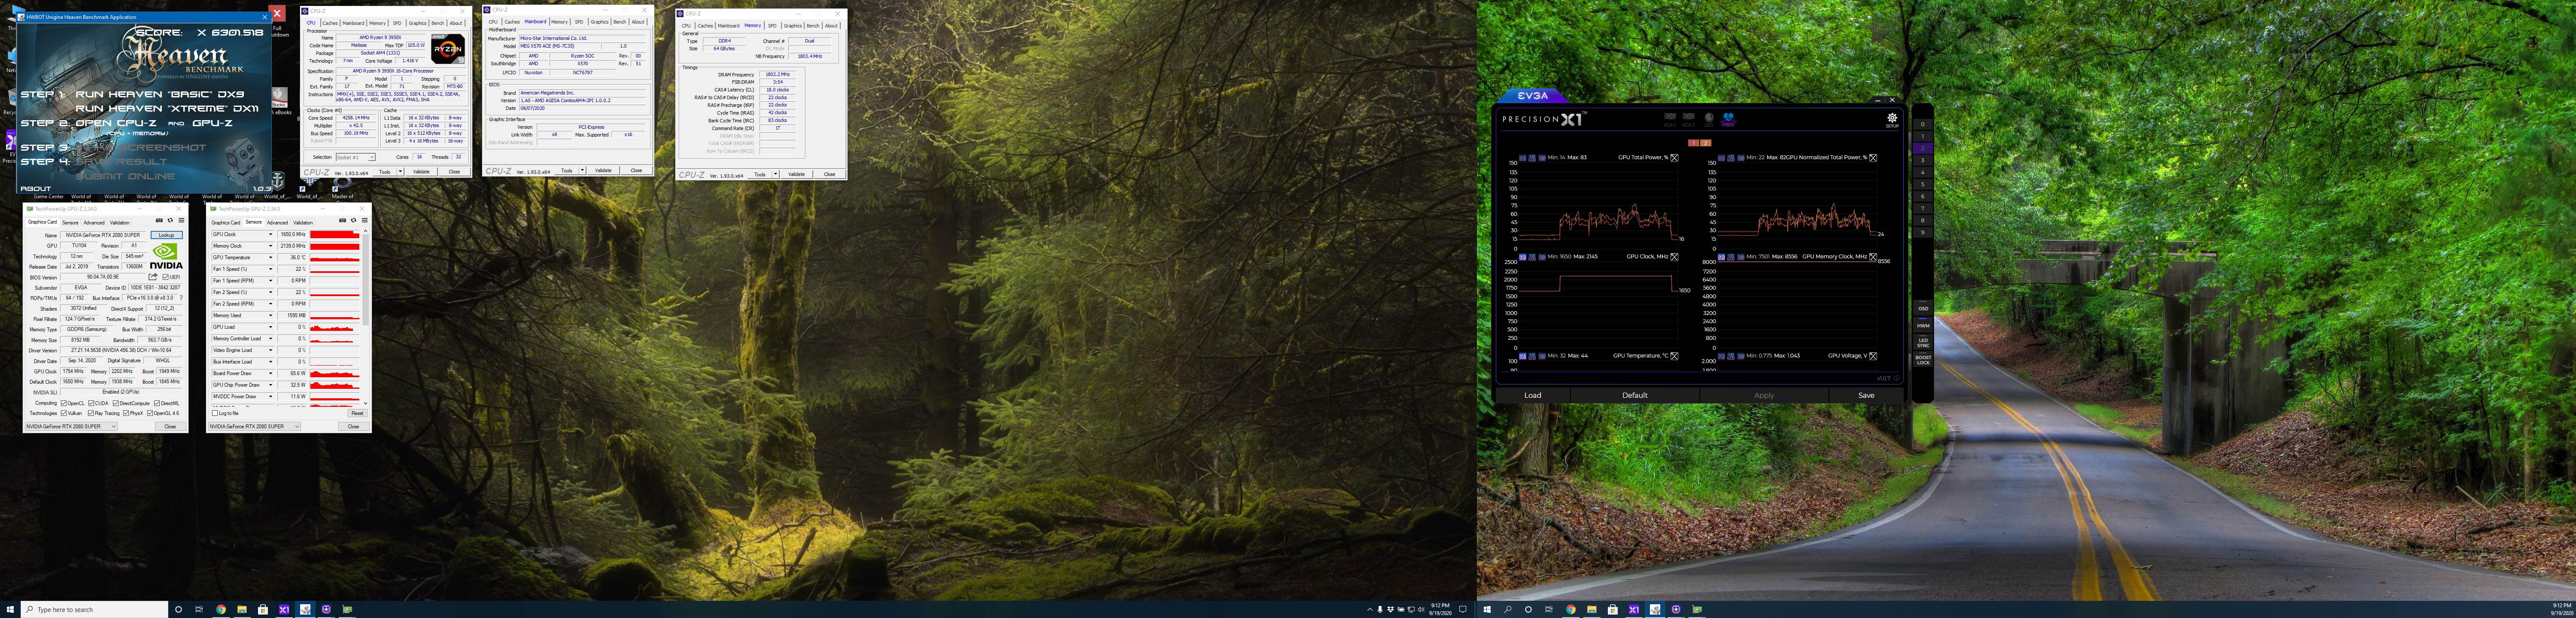Toggle OSD icon on the GPU Temperature graph
Image resolution: width=2576 pixels, height=618 pixels.
click(x=1523, y=356)
